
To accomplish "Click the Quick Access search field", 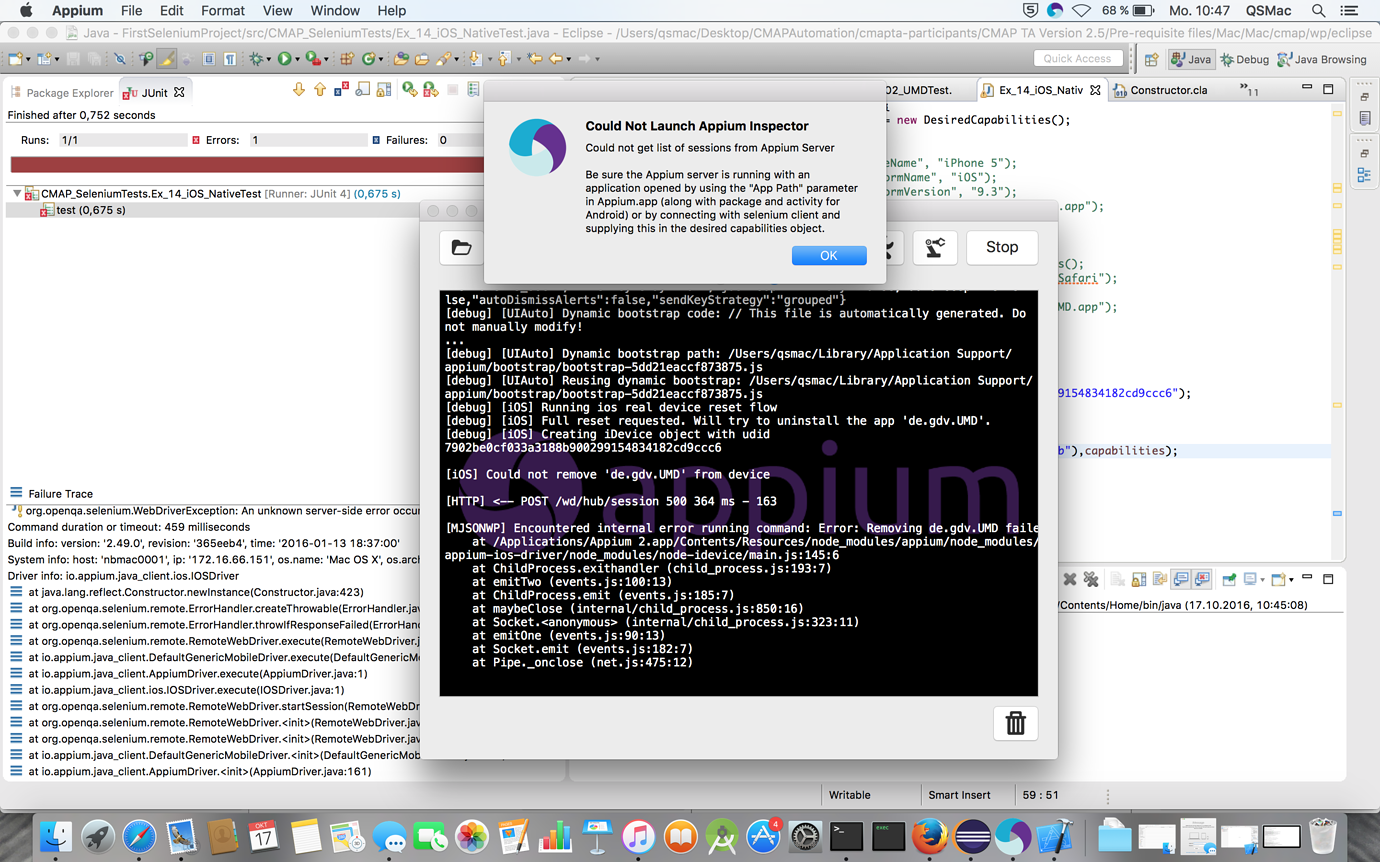I will (x=1078, y=58).
